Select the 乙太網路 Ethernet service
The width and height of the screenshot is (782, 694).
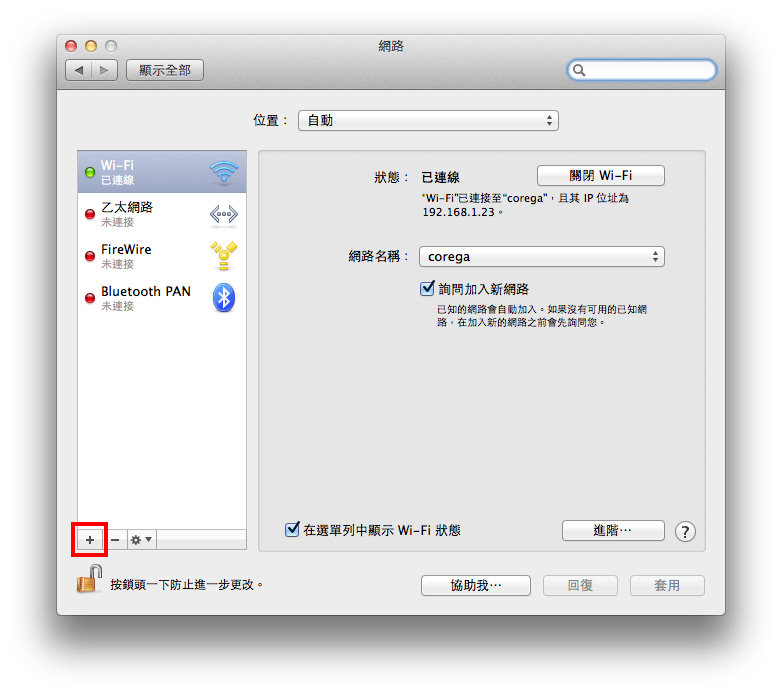(x=162, y=214)
